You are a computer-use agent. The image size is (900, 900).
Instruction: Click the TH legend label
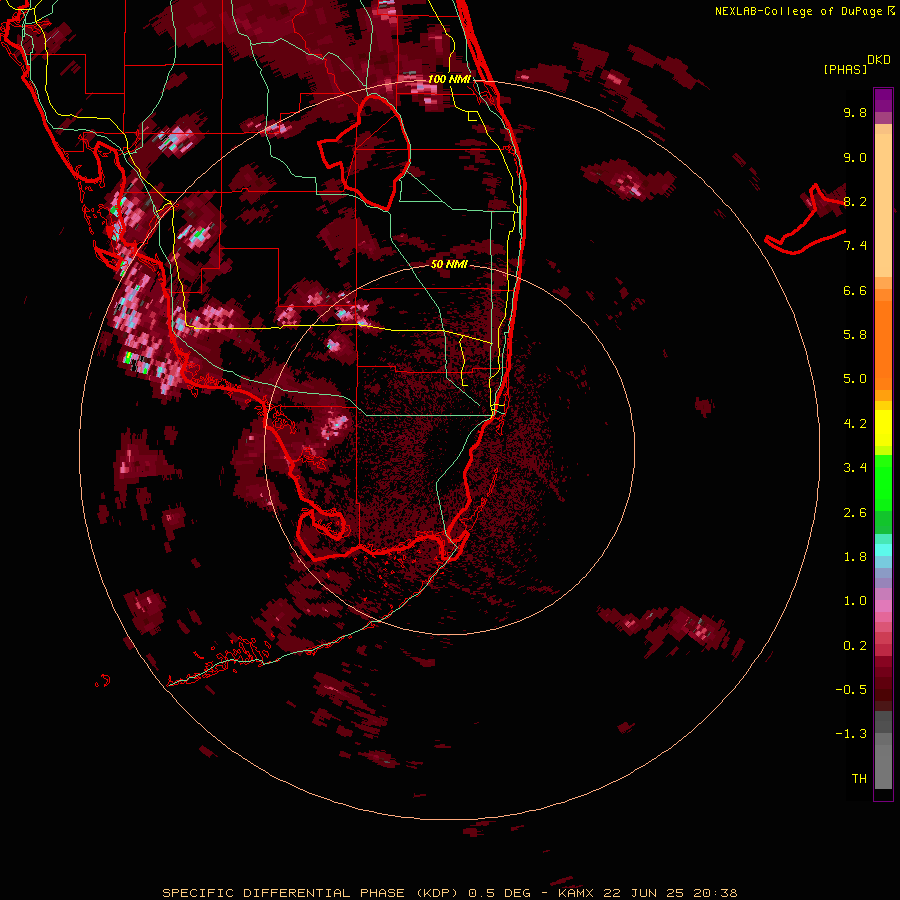click(x=859, y=779)
